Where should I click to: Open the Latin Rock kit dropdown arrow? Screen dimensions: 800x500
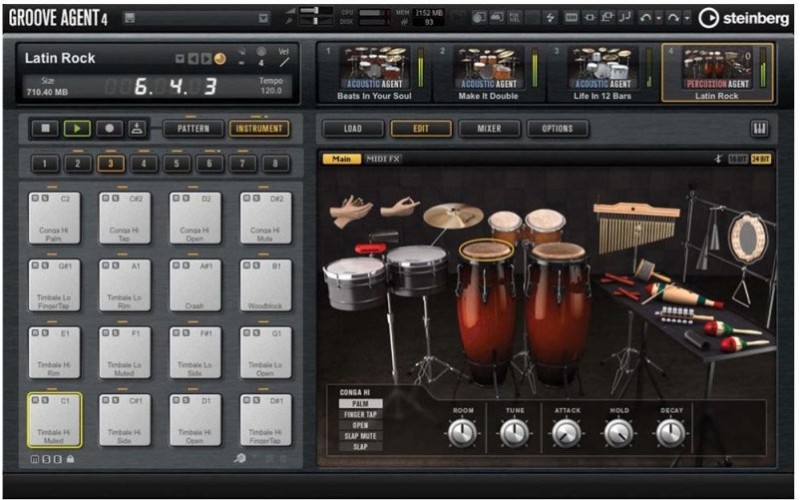(x=180, y=58)
